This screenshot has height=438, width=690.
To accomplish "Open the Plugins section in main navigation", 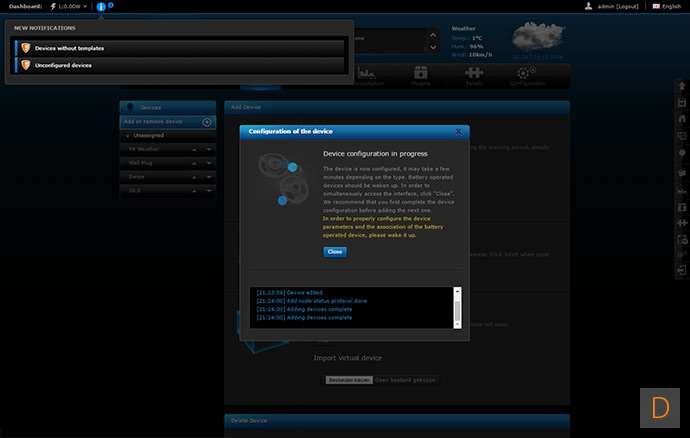I will click(421, 76).
